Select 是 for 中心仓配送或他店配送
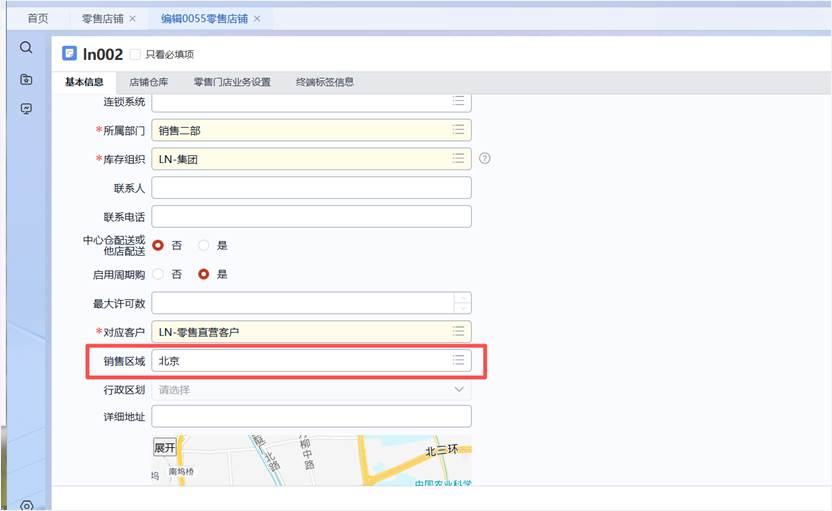The width and height of the screenshot is (832, 511). (204, 245)
